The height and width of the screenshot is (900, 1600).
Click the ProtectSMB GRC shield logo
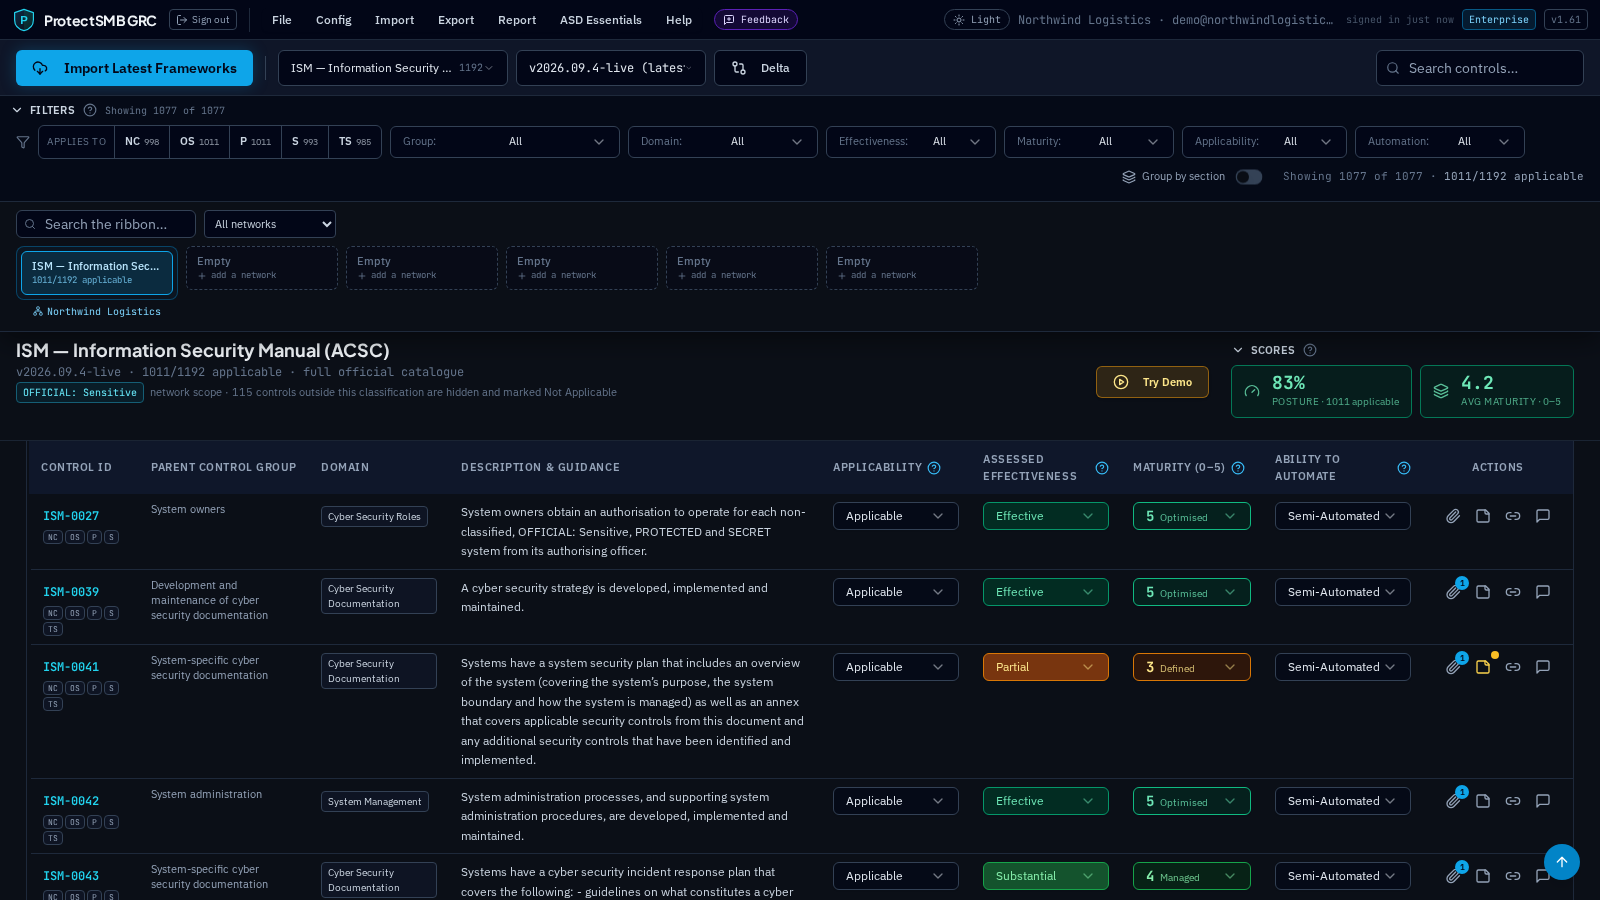(24, 20)
